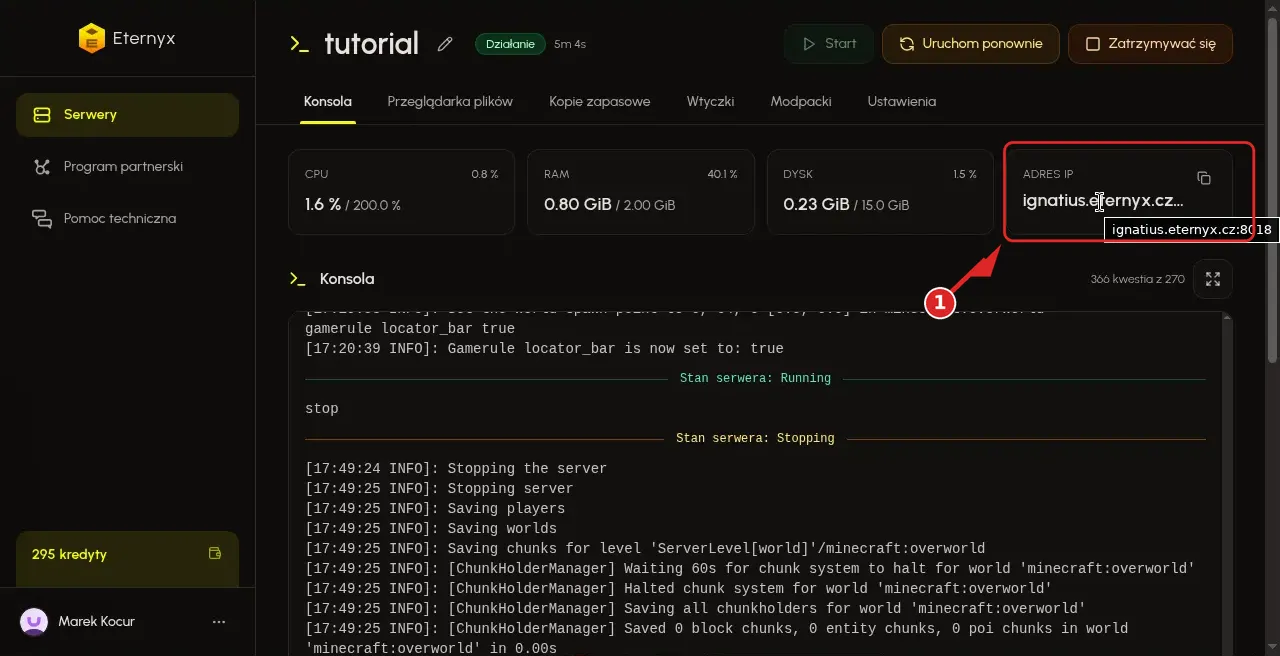Click Zatrzymywać się stop button
The image size is (1280, 656).
point(1150,44)
